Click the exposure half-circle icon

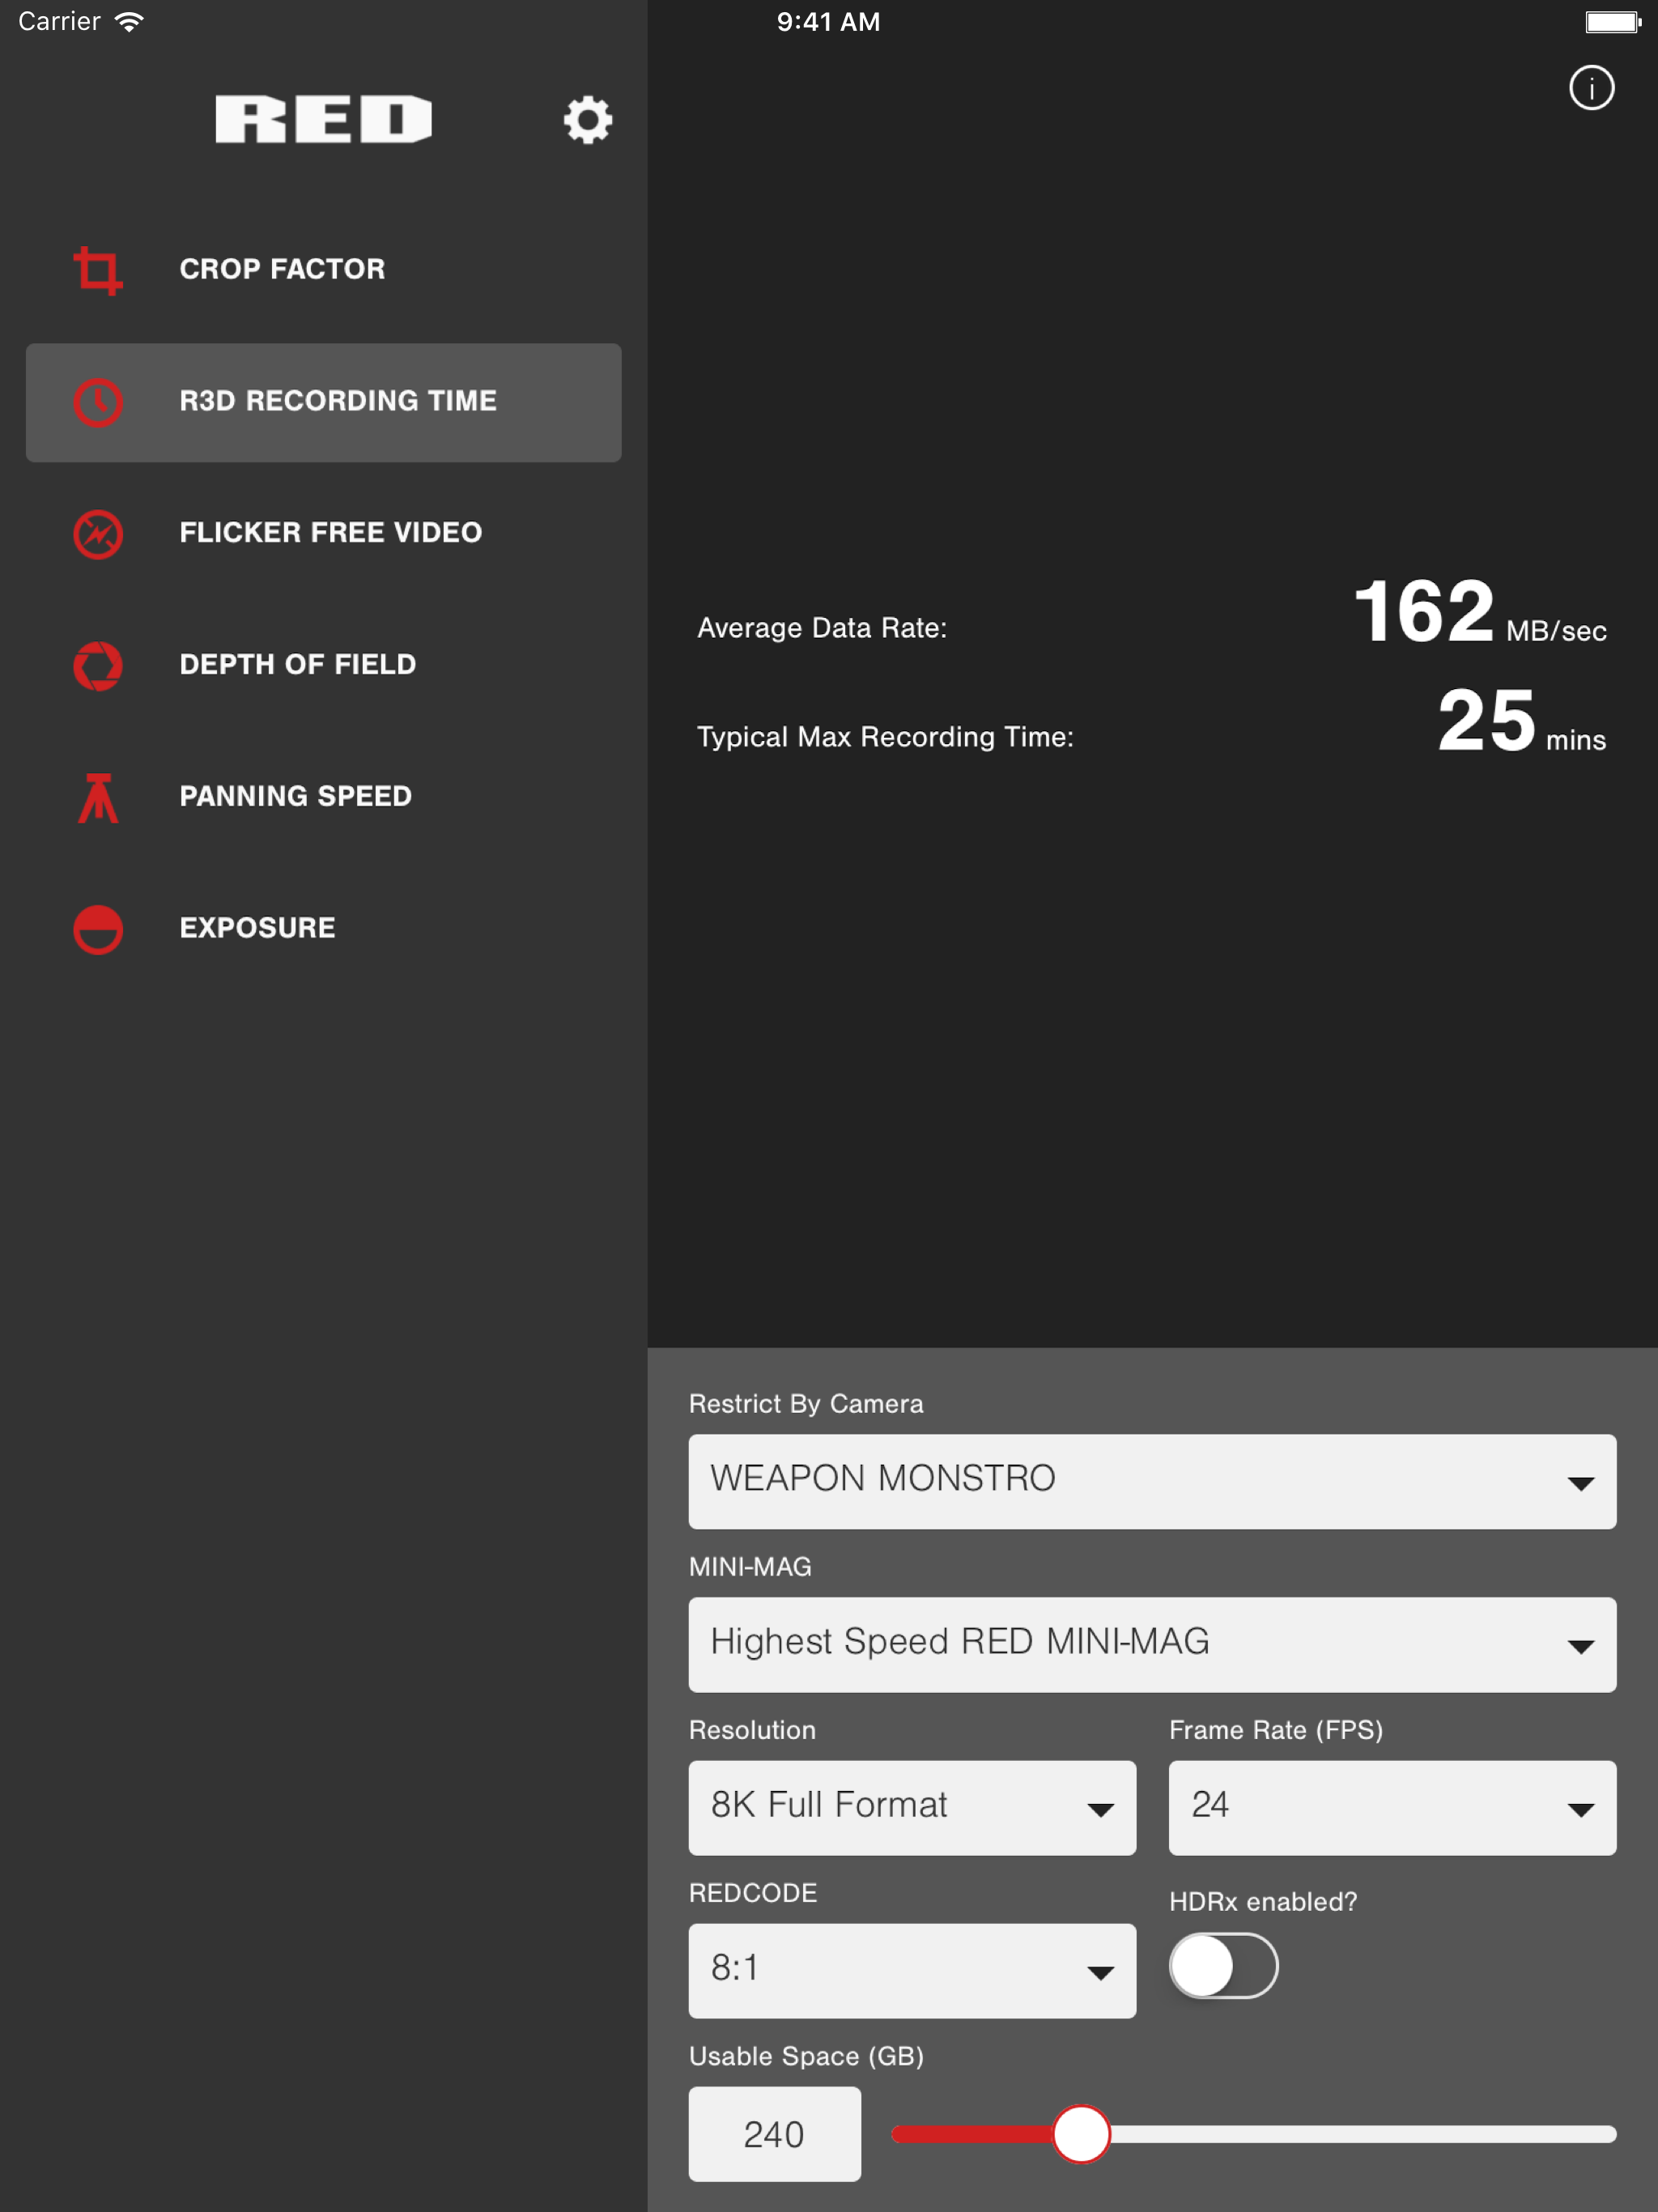click(98, 929)
